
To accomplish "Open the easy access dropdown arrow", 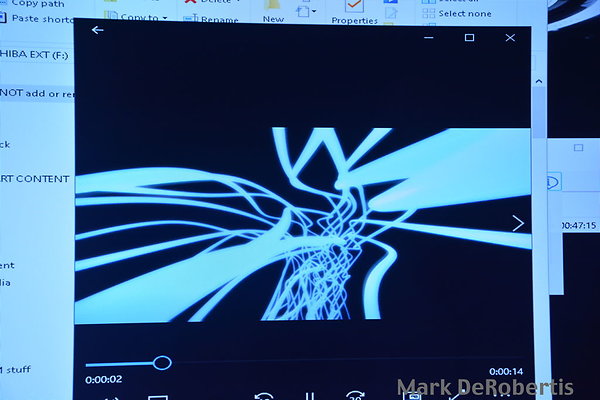I will [x=314, y=12].
